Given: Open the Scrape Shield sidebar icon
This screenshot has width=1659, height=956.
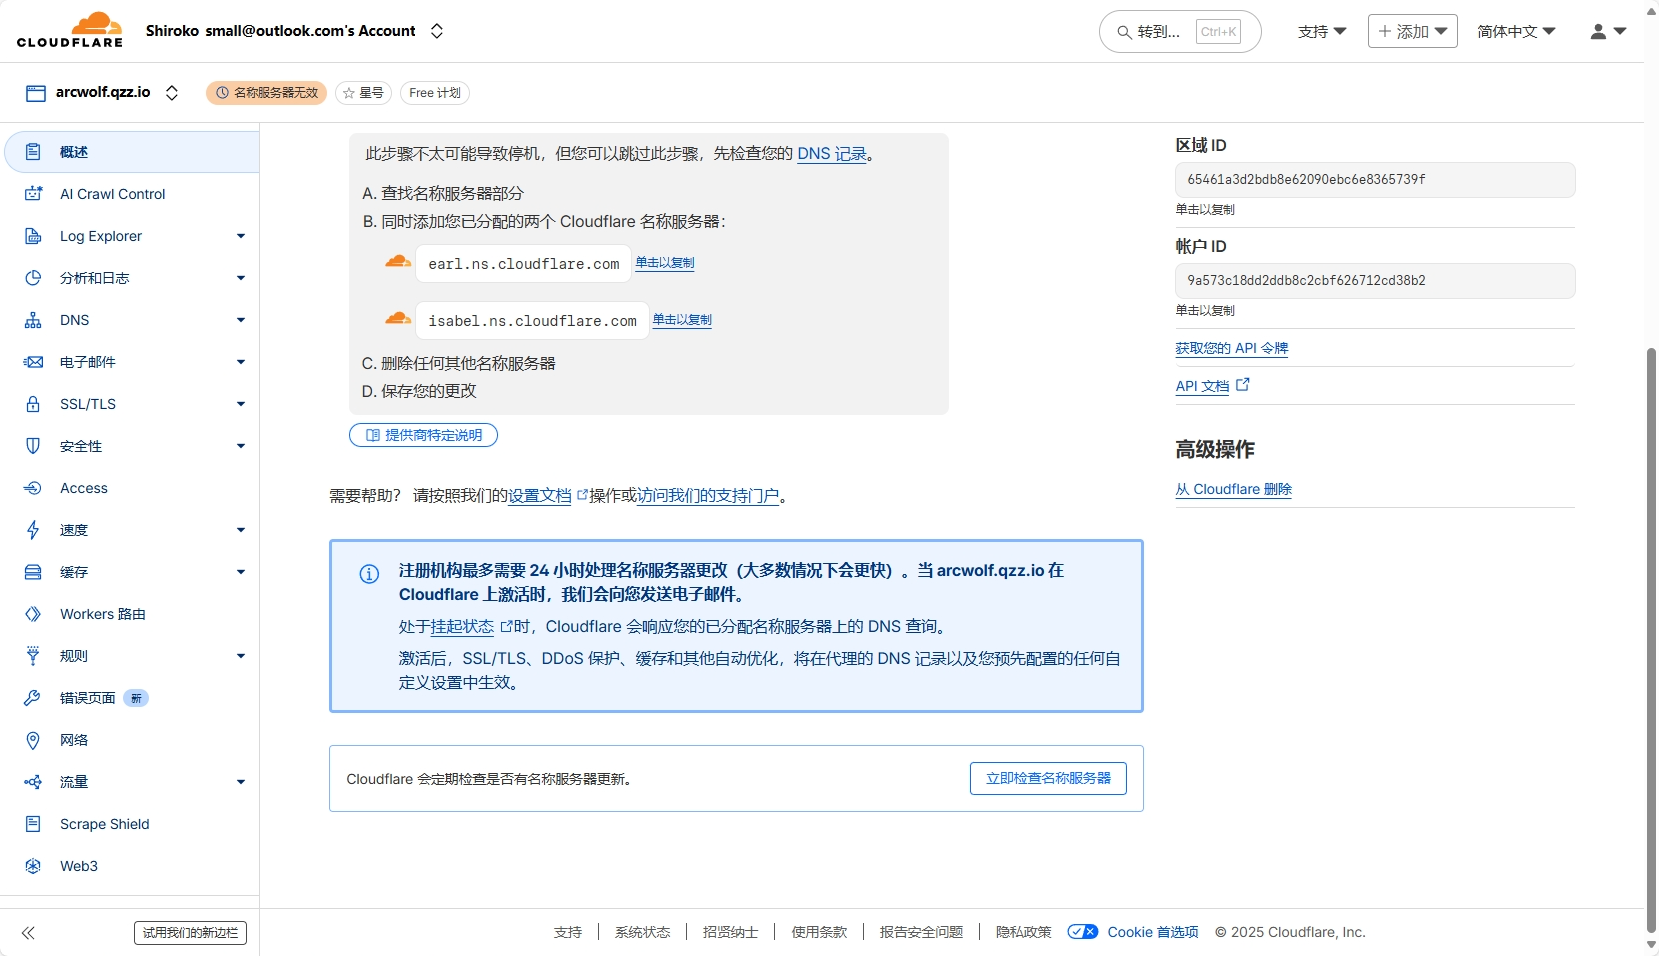Looking at the screenshot, I should tap(33, 824).
